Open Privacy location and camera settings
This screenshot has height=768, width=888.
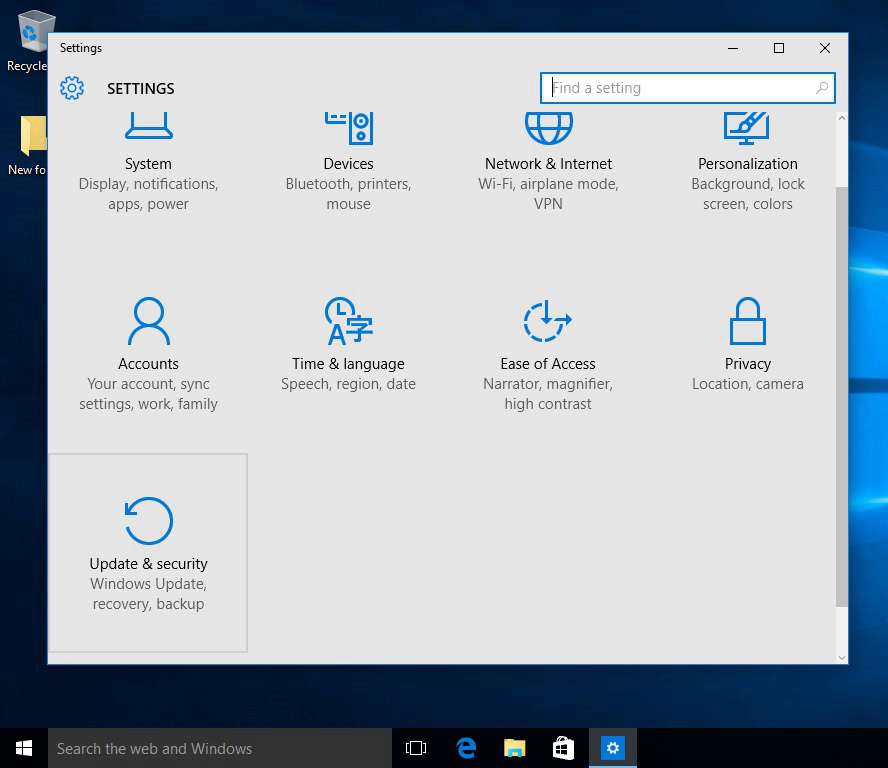tap(748, 350)
